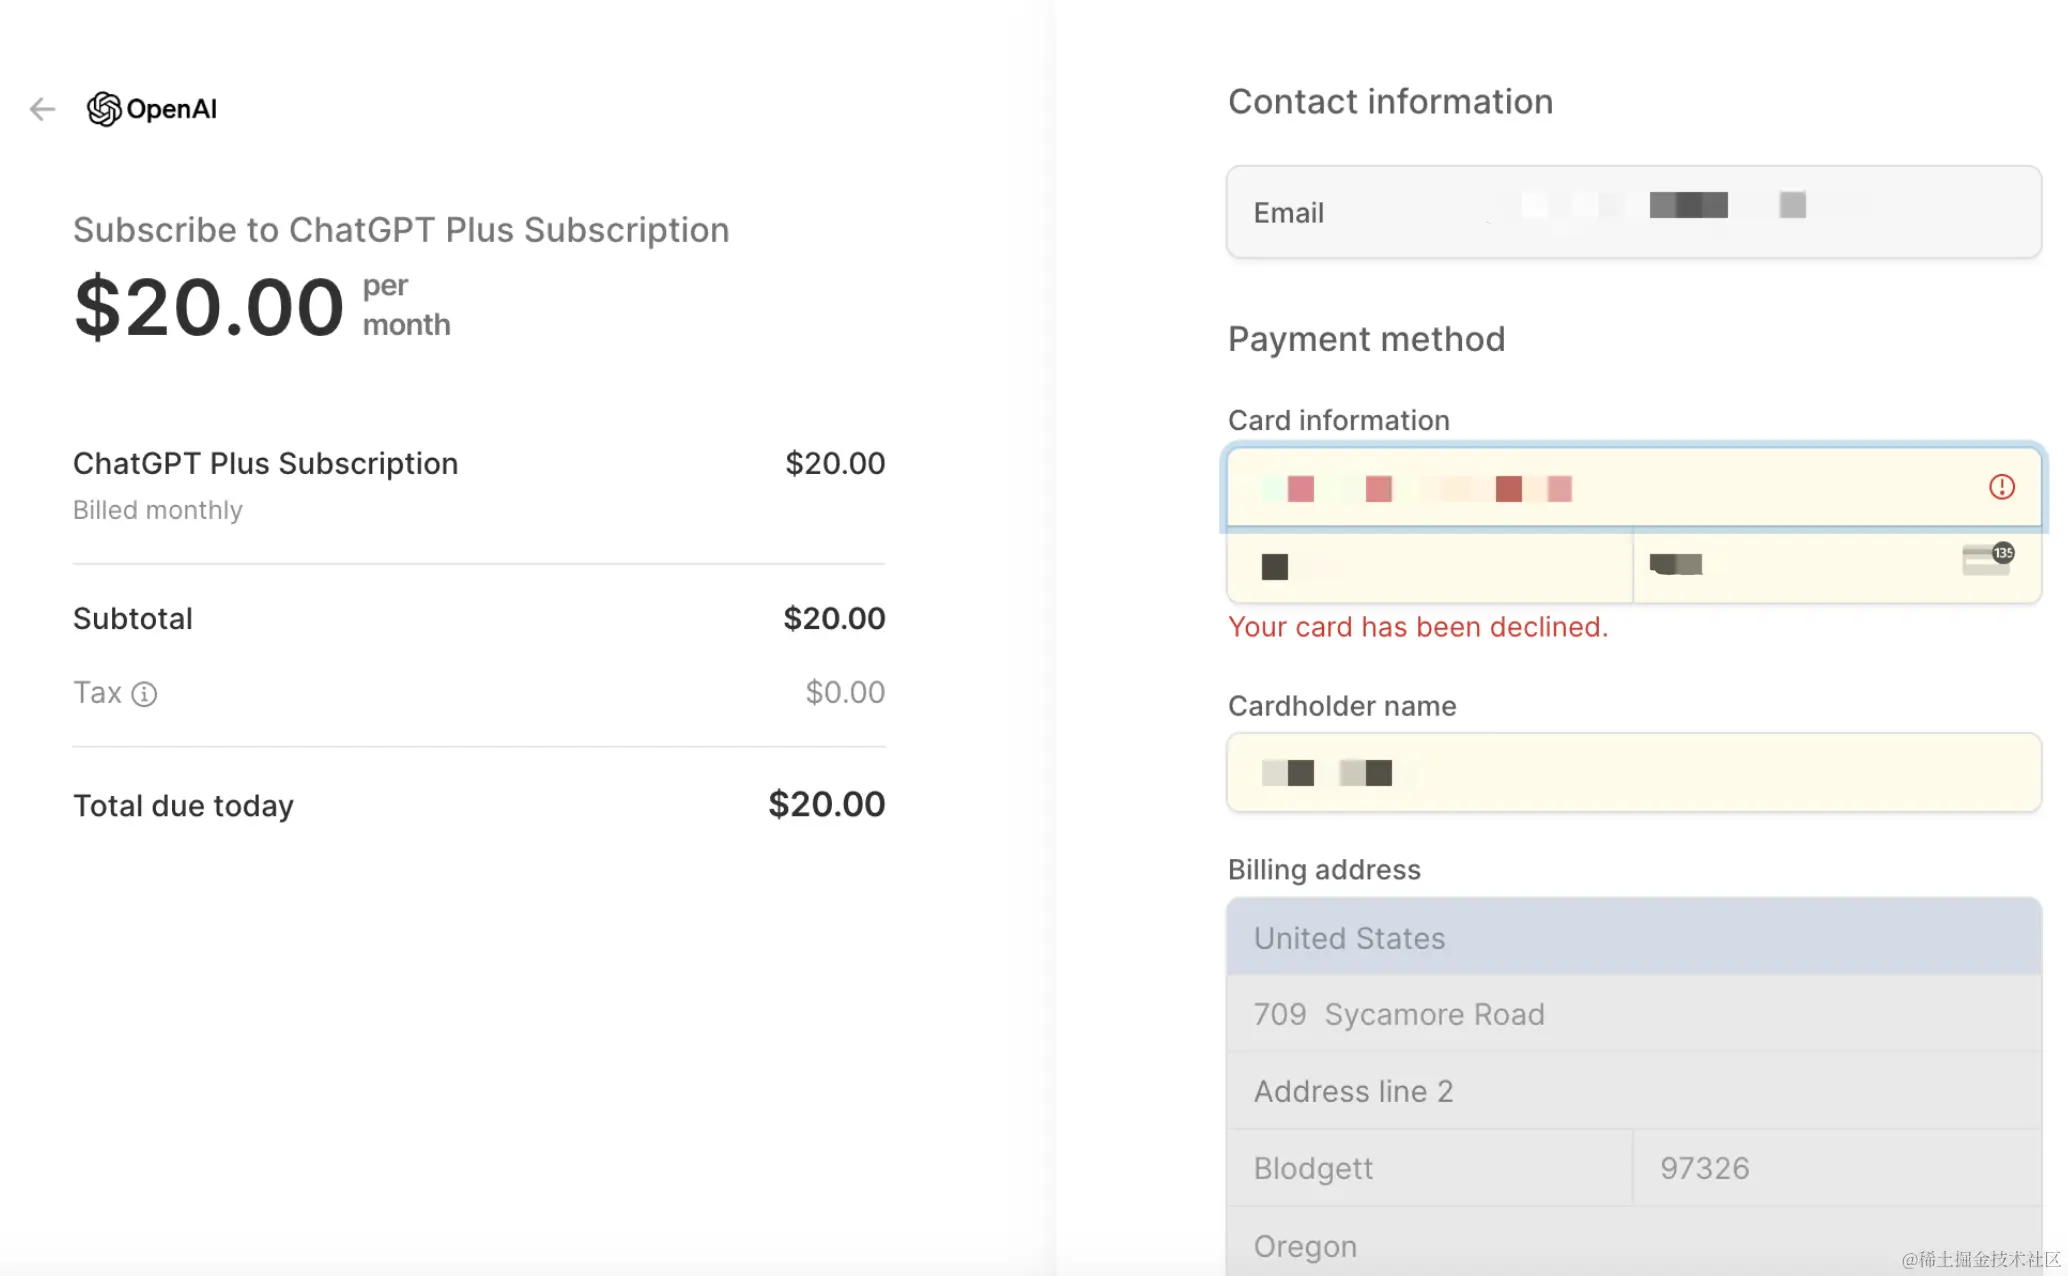Click the card number error warning icon
Image resolution: width=2068 pixels, height=1276 pixels.
pos(2001,487)
